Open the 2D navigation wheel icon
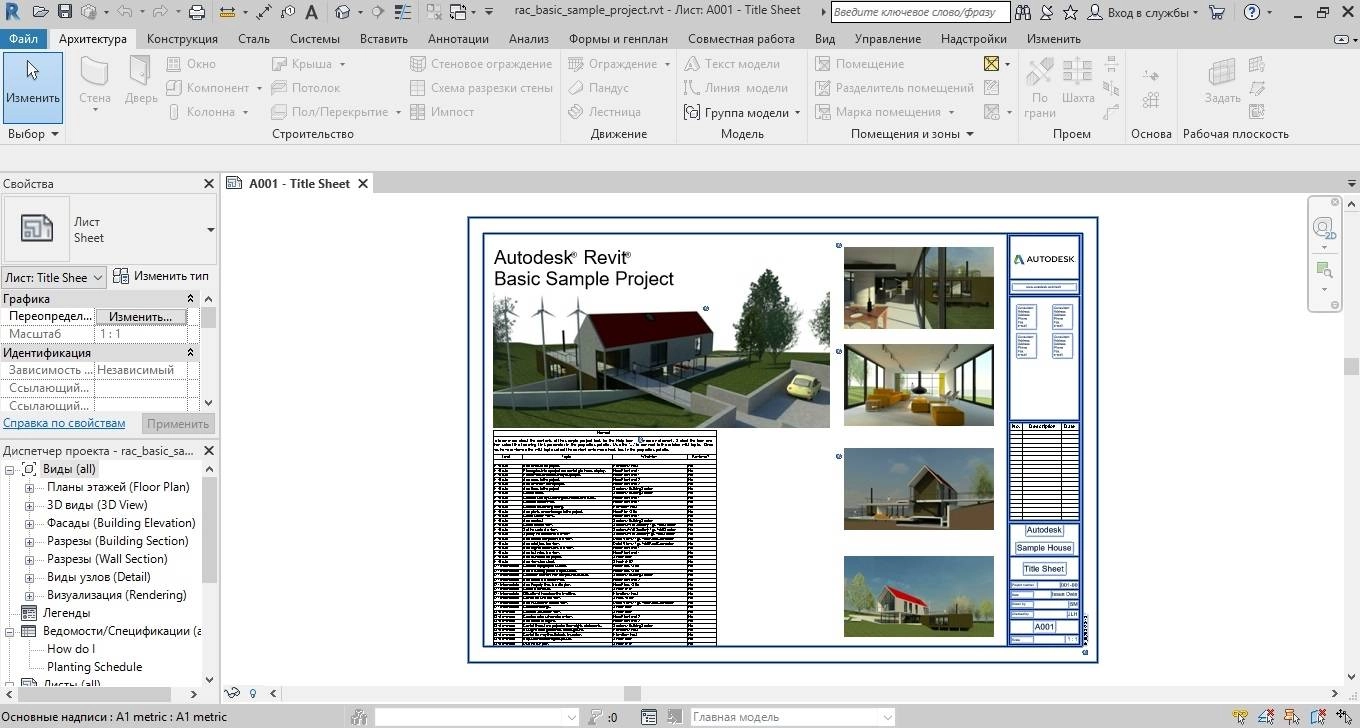1360x728 pixels. (1324, 228)
